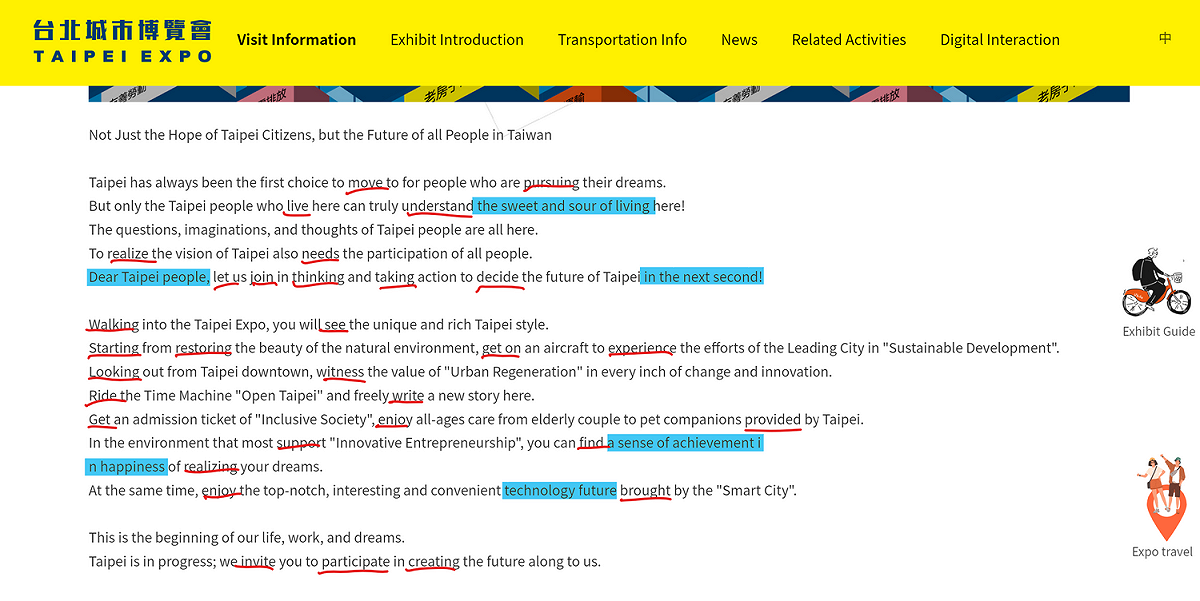Screen dimensions: 1200x601
Task: Click the phrase "Urban Regeneration"
Action: click(x=512, y=372)
